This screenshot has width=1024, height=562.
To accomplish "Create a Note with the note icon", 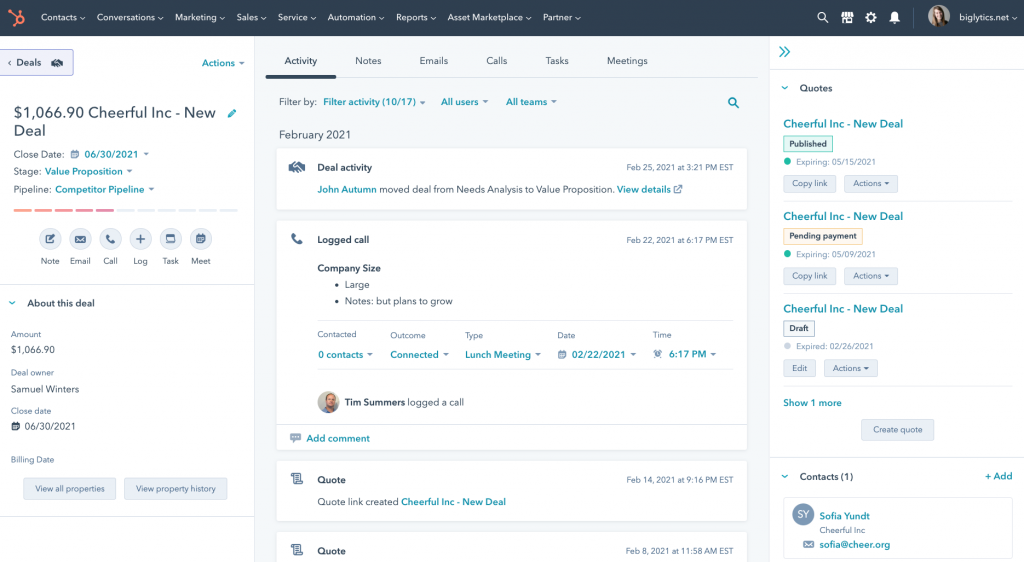I will pos(50,239).
